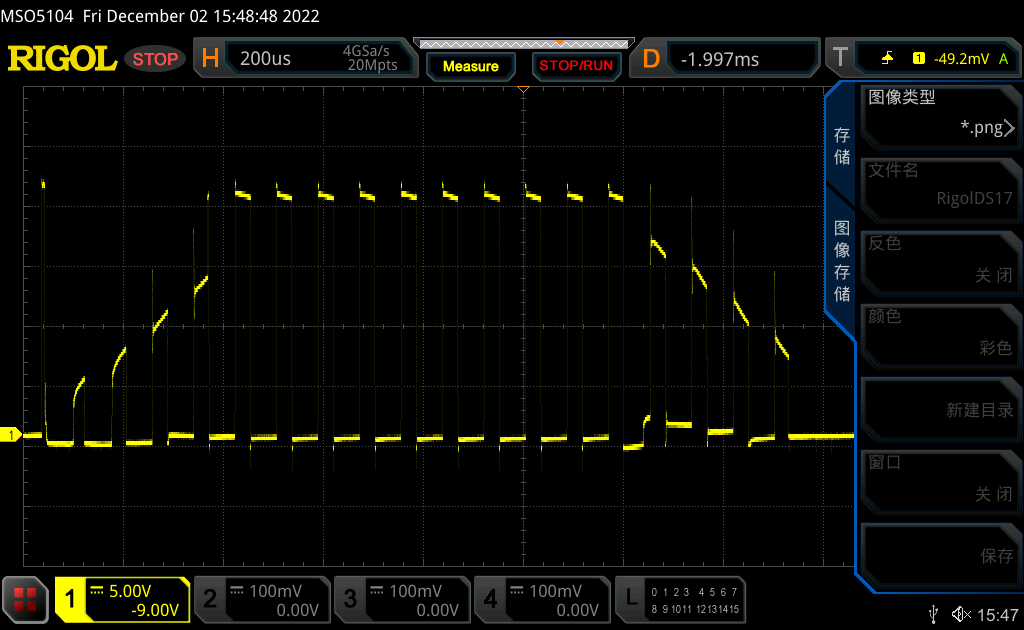Select the 图像存储 image storage tab
Image resolution: width=1024 pixels, height=630 pixels.
tap(842, 260)
